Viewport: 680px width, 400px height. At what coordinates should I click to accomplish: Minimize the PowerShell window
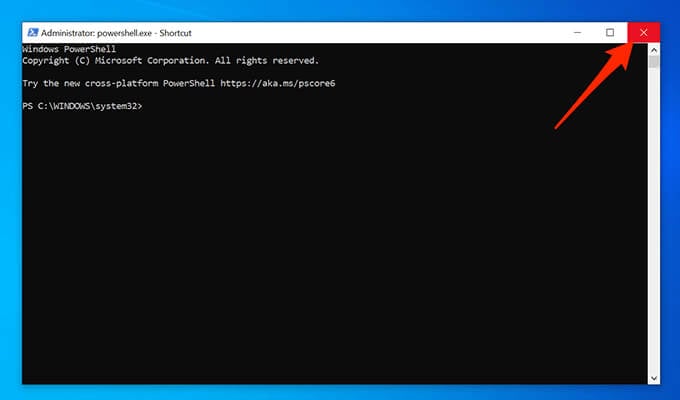577,33
